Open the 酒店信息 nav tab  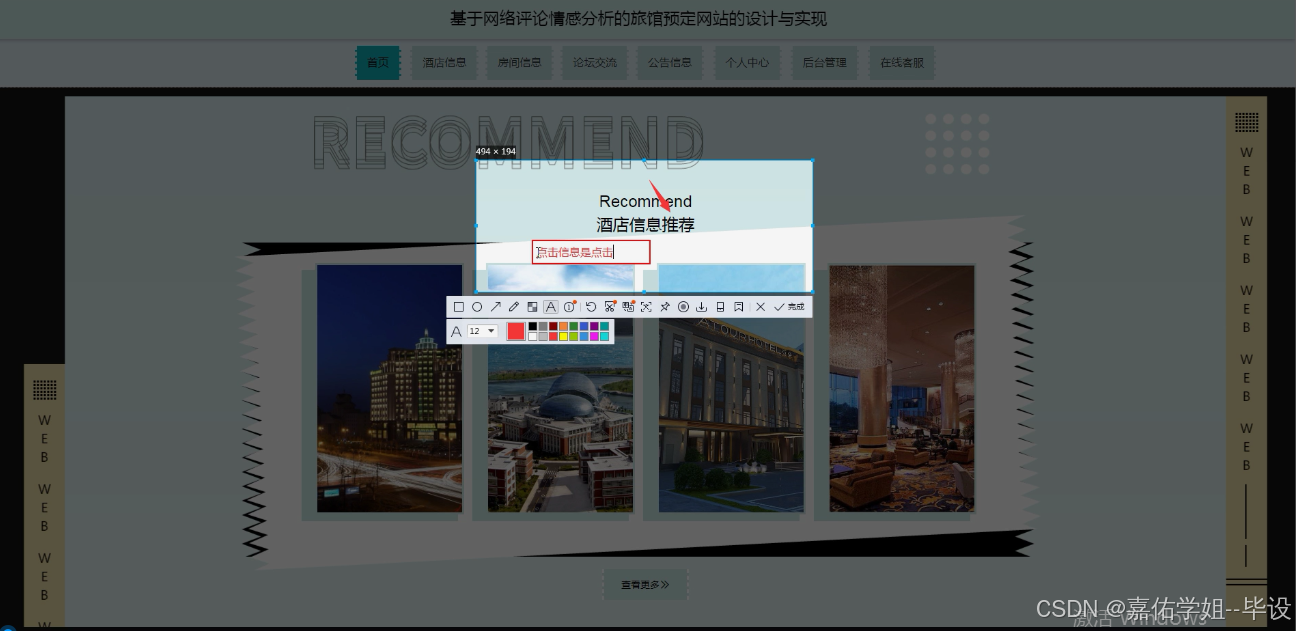pos(444,62)
